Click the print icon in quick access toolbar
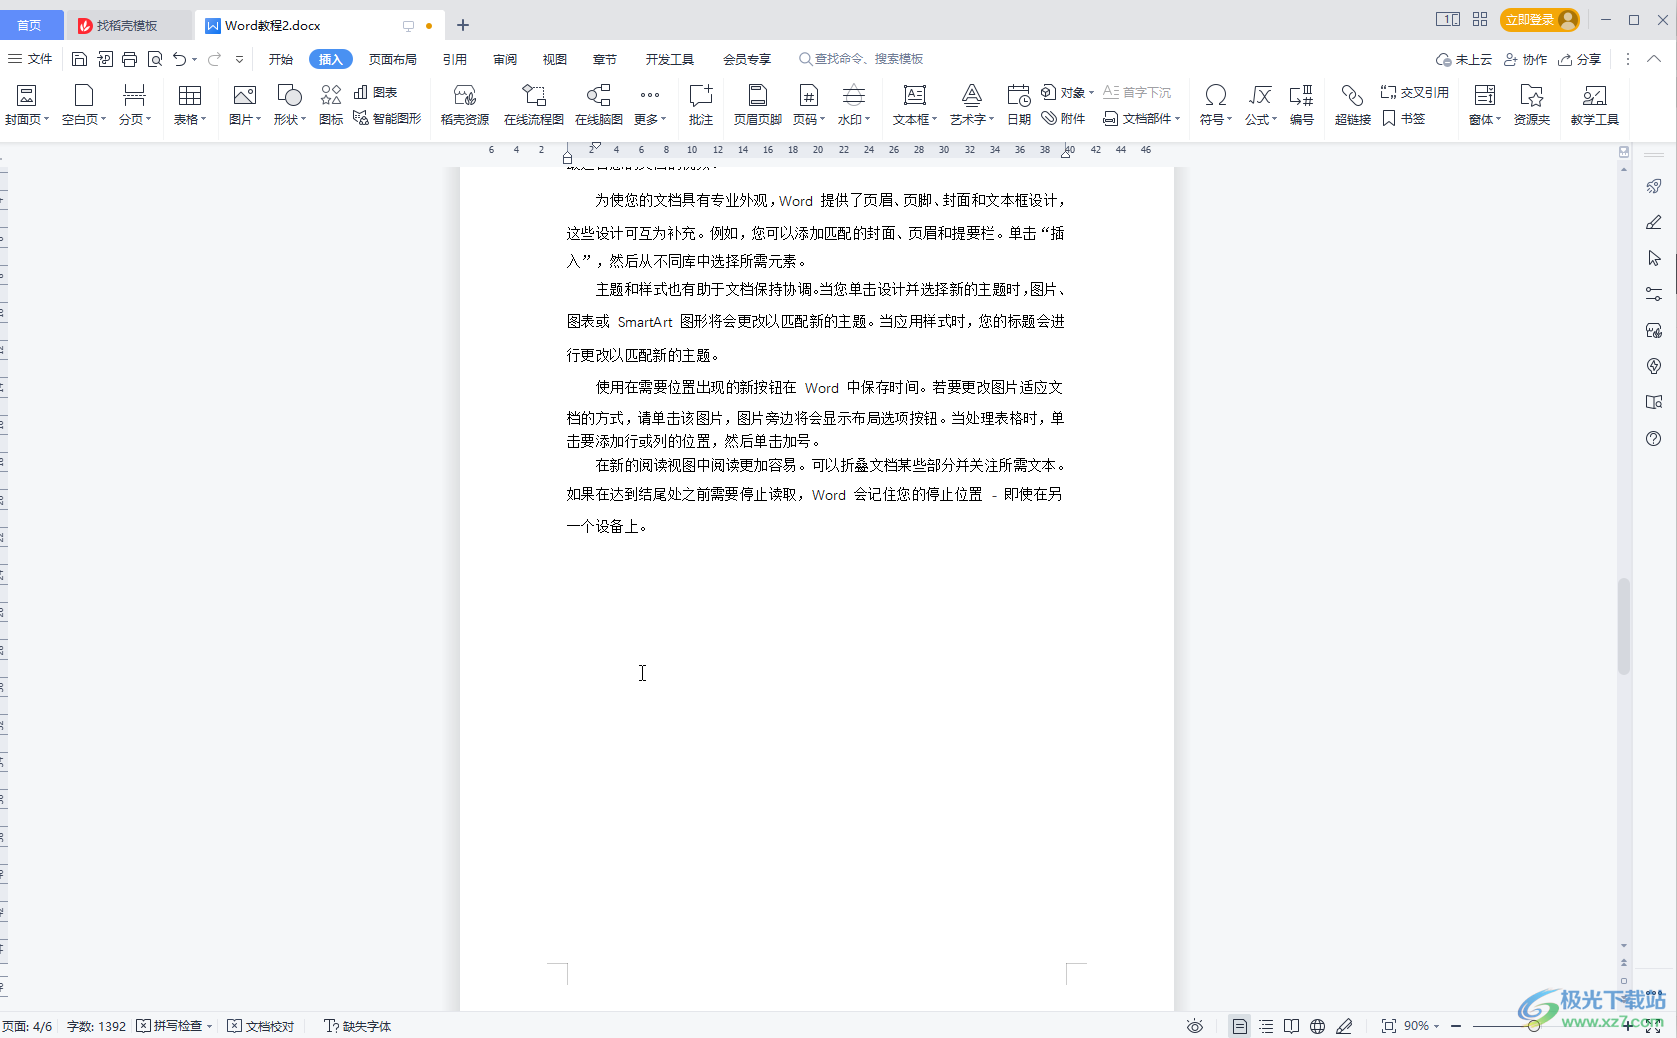Screen dimensions: 1677x1038 pyautogui.click(x=129, y=59)
